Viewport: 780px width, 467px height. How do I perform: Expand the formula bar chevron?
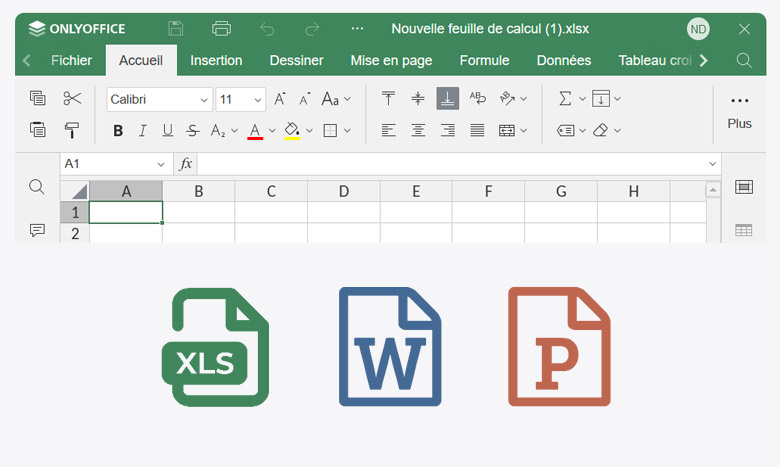tap(712, 164)
